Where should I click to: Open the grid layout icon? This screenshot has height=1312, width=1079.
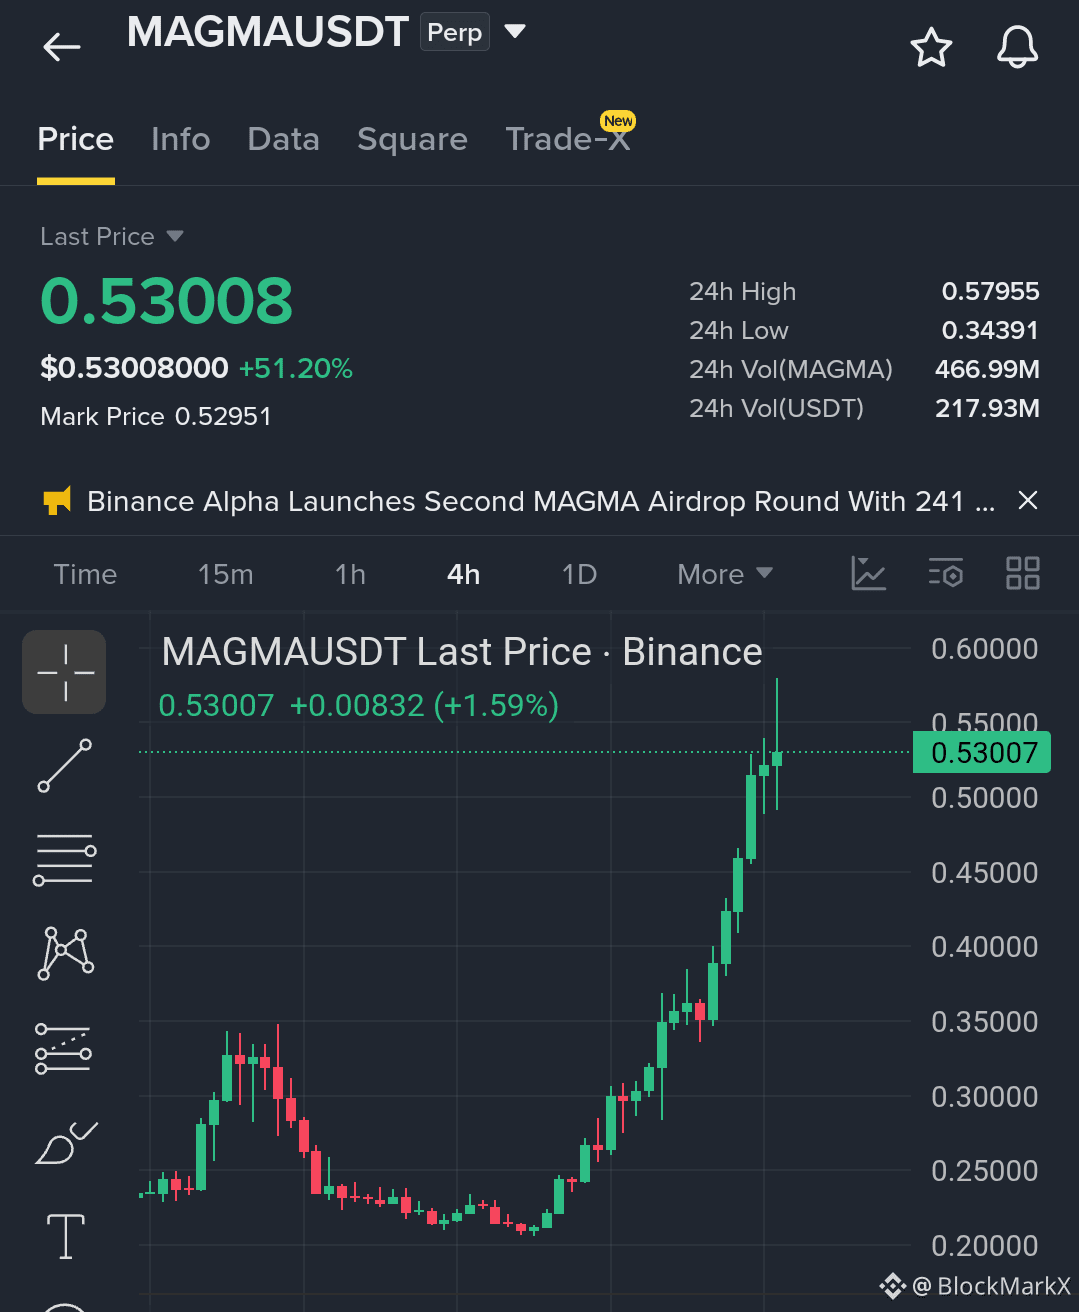point(1022,573)
